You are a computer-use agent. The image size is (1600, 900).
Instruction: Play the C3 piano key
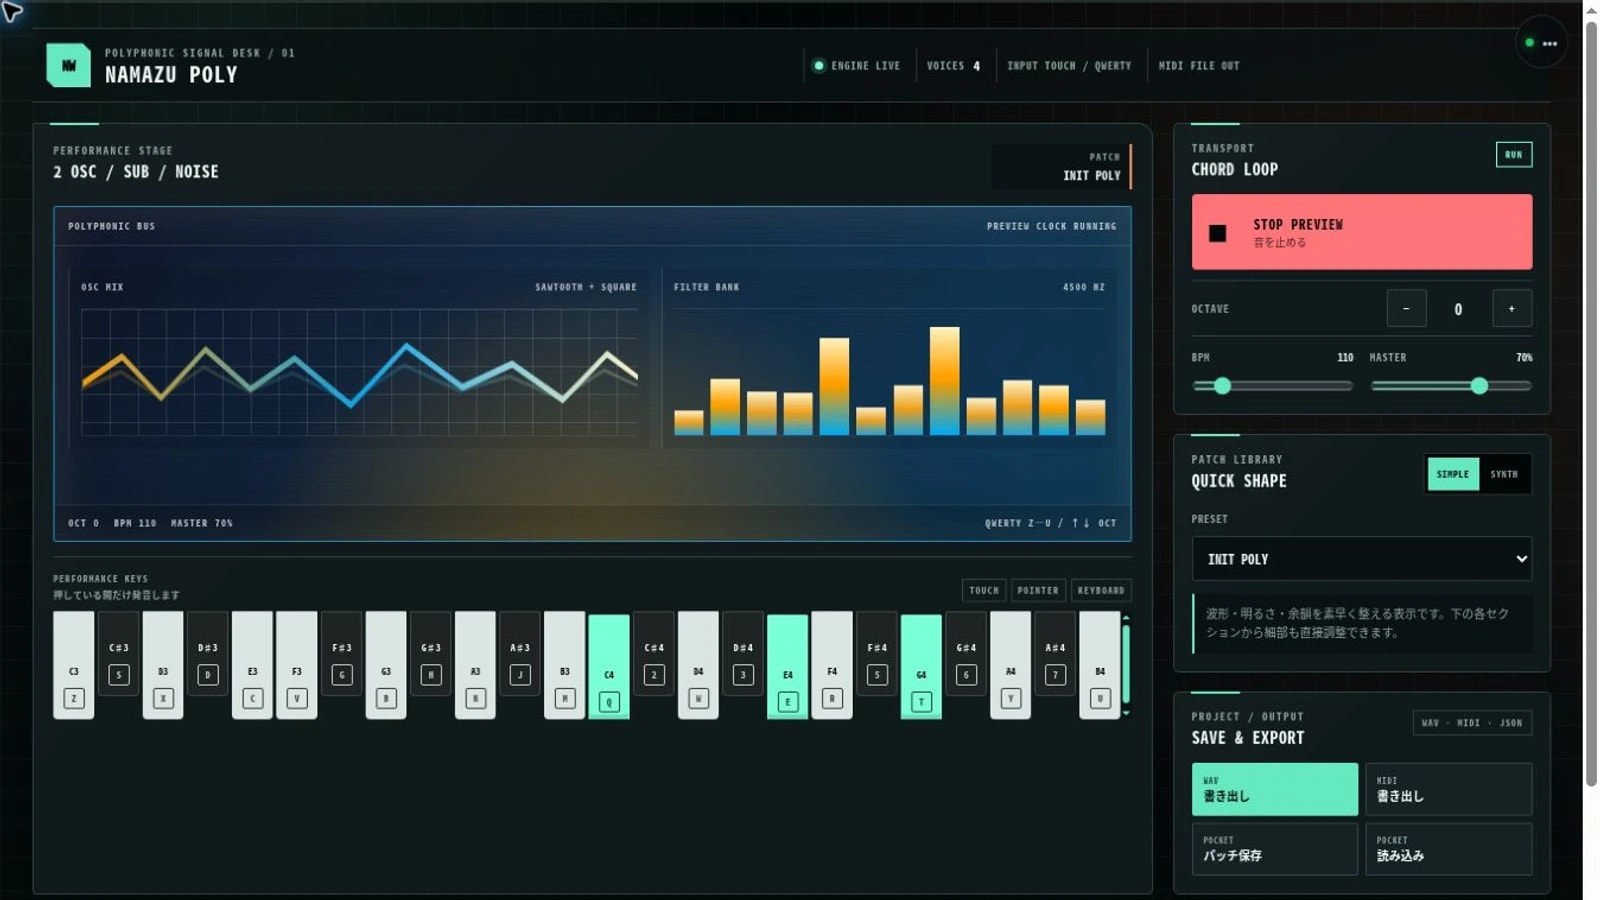pyautogui.click(x=74, y=665)
